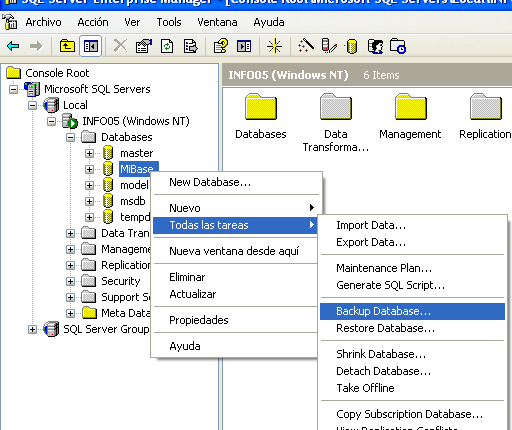
Task: Open Propiedades from context menu
Action: 236,320
